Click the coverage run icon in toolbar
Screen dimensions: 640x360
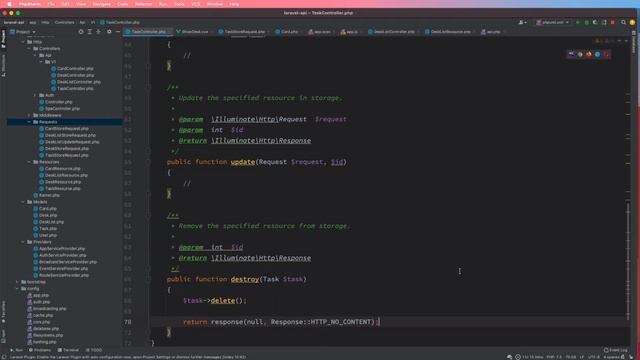tap(595, 22)
